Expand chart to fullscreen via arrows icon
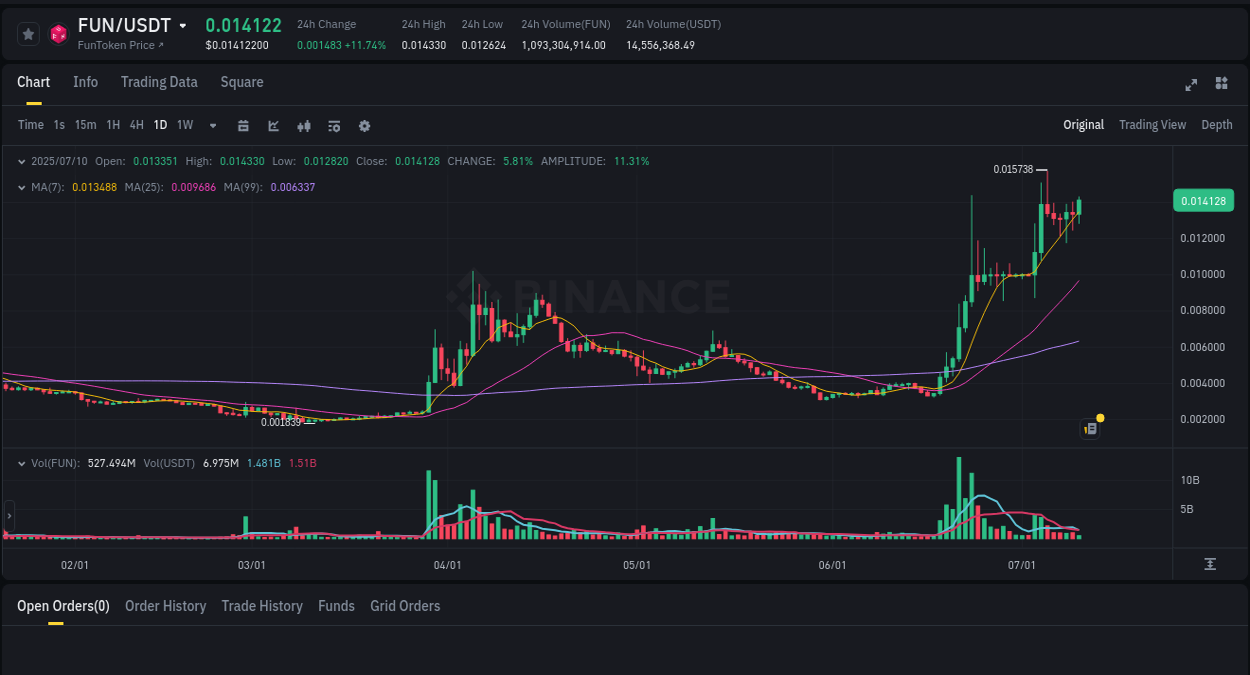This screenshot has height=675, width=1250. click(x=1190, y=85)
